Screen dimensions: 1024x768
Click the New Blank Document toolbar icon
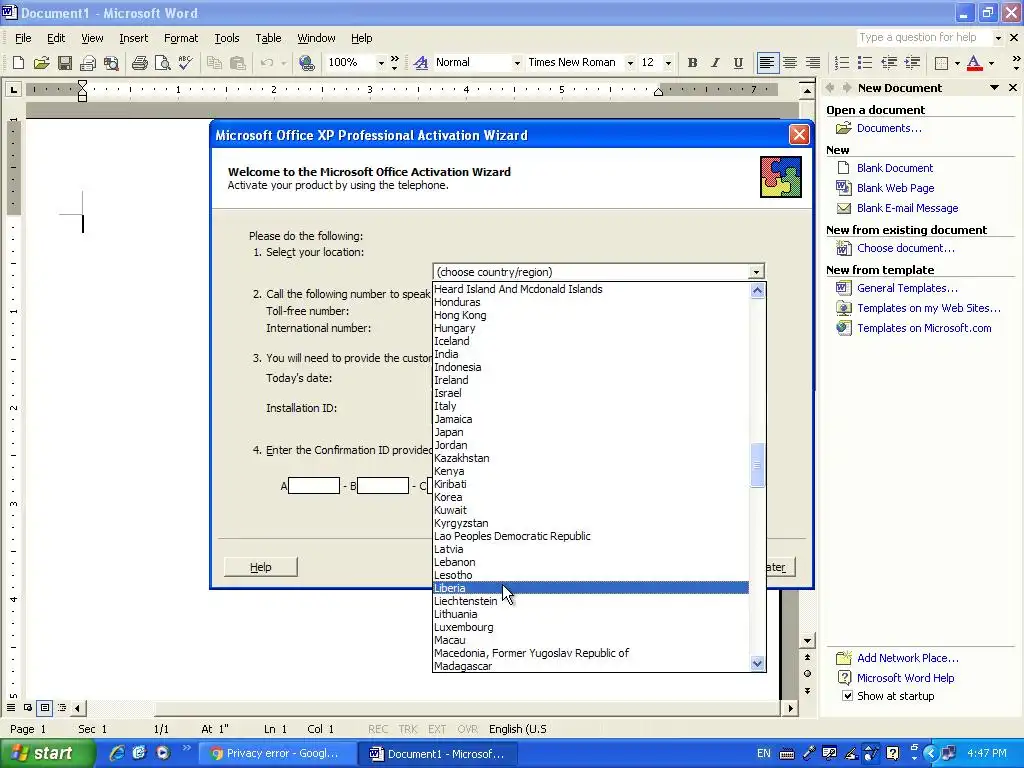[x=18, y=63]
